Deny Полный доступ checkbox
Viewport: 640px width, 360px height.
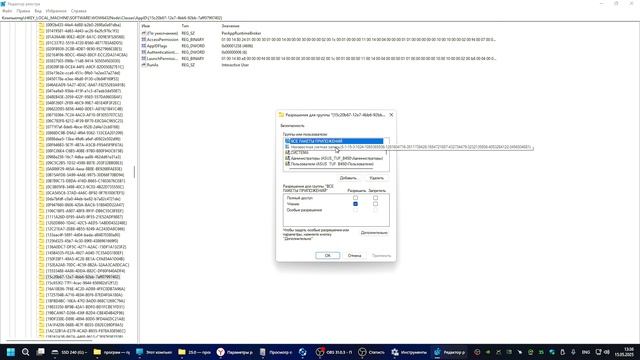point(375,198)
